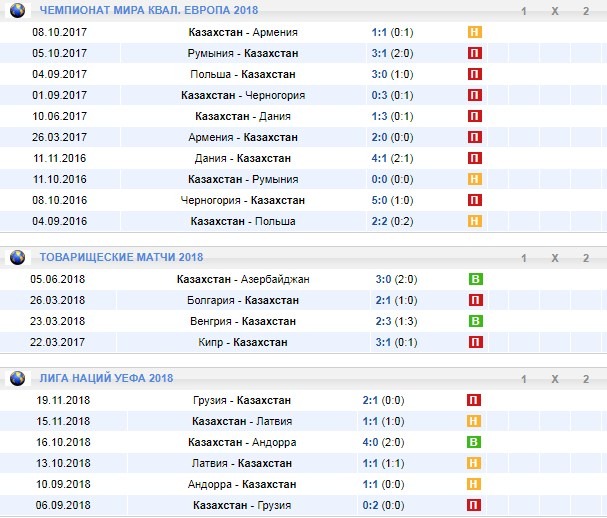The image size is (607, 518).
Task: Click loss badge for Казахстан - Грузия
Action: tap(474, 505)
